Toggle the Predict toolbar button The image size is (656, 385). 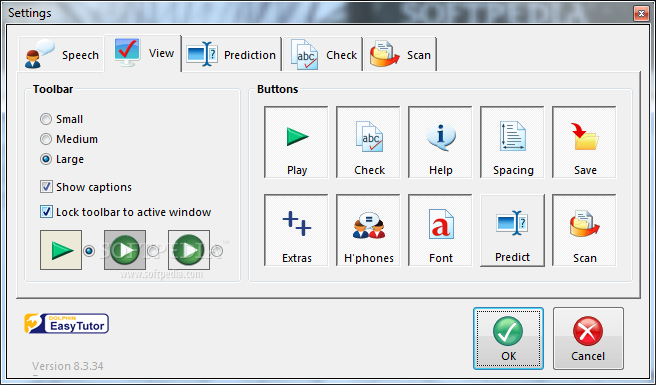click(x=512, y=230)
